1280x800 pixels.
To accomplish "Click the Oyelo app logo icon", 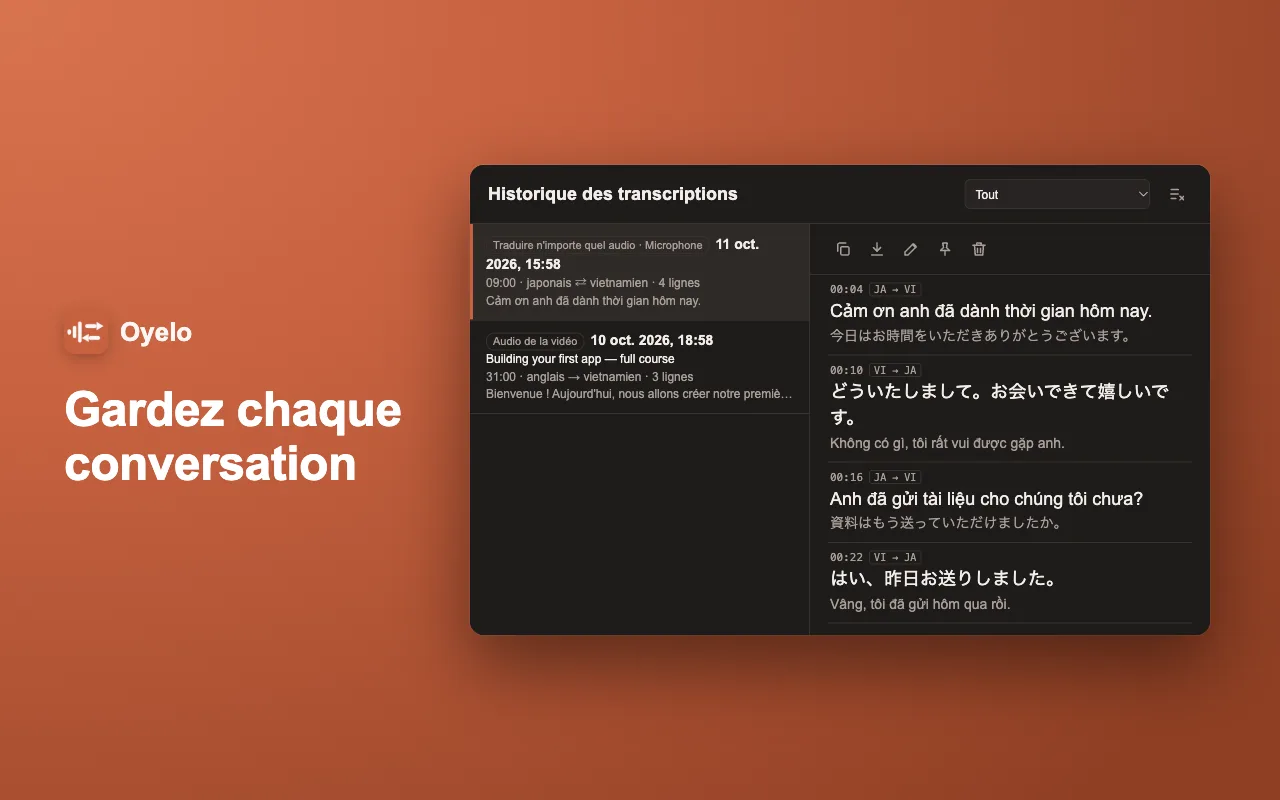I will coord(86,331).
